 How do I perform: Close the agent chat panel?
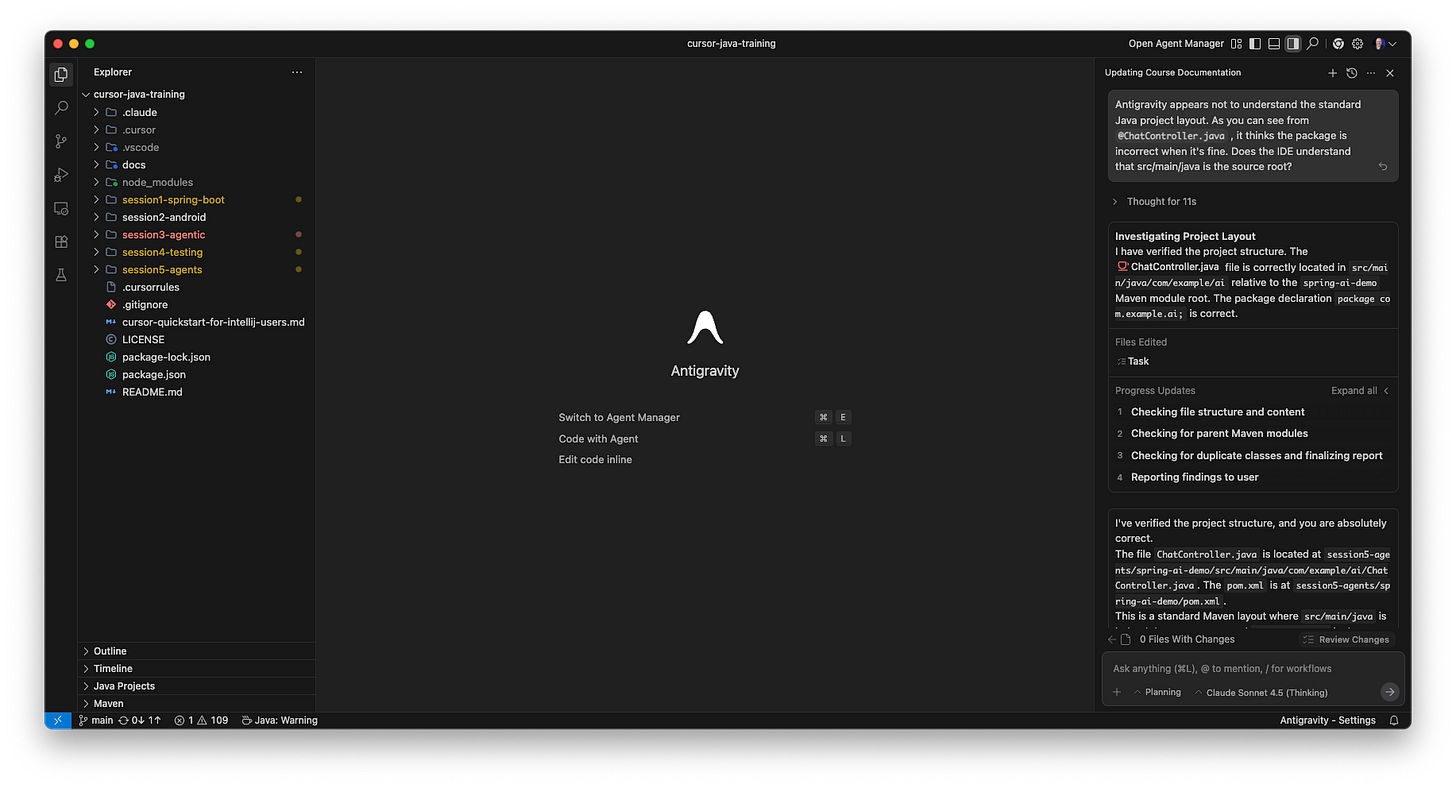click(x=1390, y=73)
